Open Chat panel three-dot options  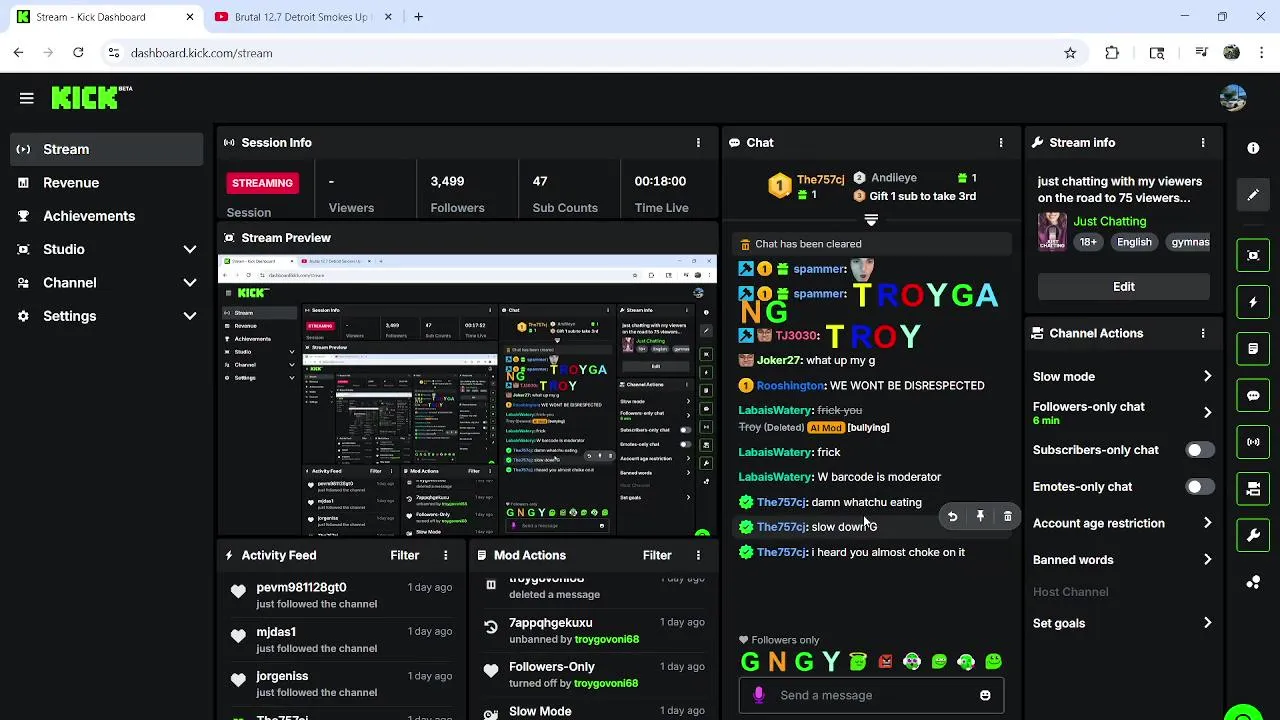tap(1001, 143)
